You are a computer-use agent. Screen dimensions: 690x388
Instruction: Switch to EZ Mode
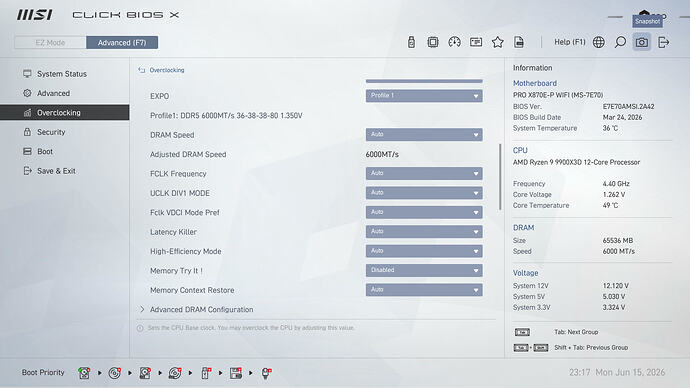pyautogui.click(x=50, y=43)
